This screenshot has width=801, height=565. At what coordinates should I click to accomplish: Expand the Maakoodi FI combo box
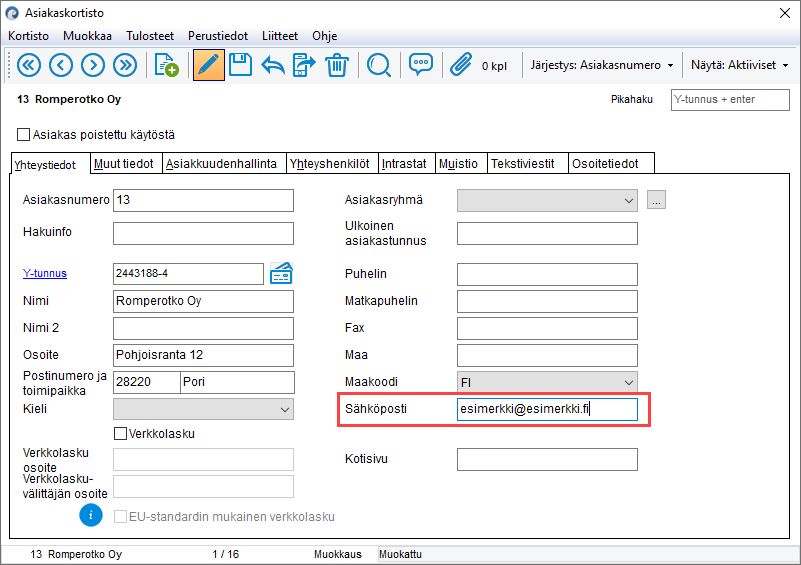pos(547,382)
